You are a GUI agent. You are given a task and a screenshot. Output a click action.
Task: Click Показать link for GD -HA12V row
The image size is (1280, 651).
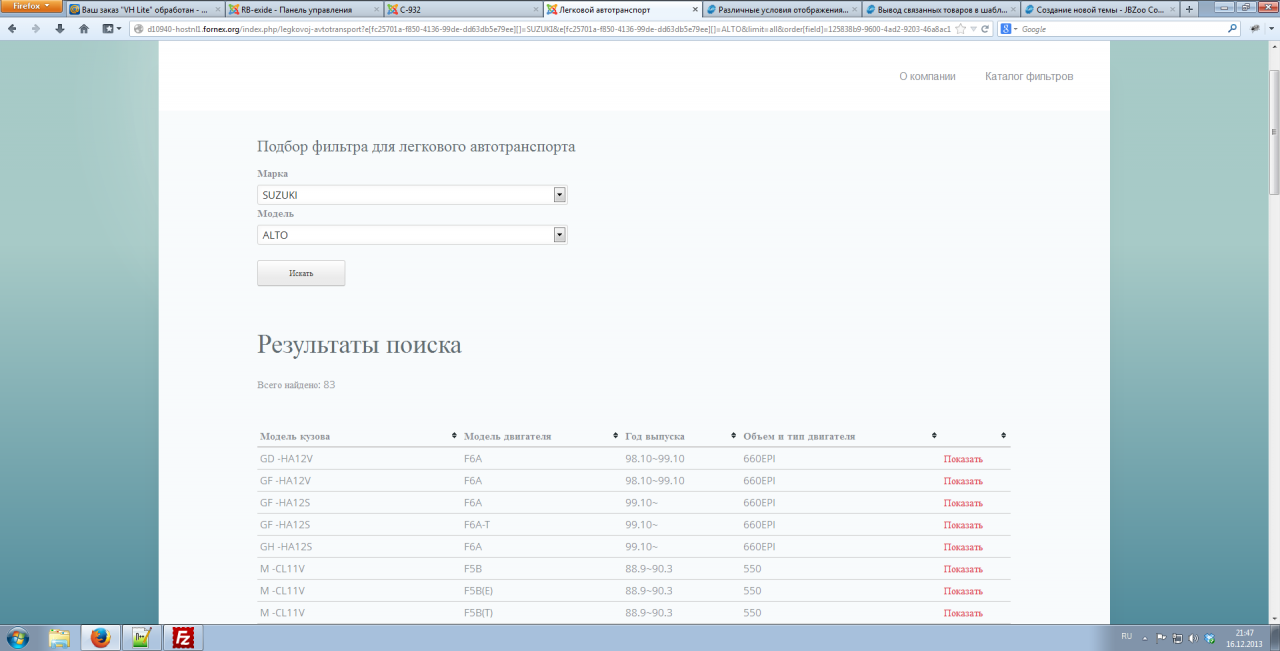963,460
